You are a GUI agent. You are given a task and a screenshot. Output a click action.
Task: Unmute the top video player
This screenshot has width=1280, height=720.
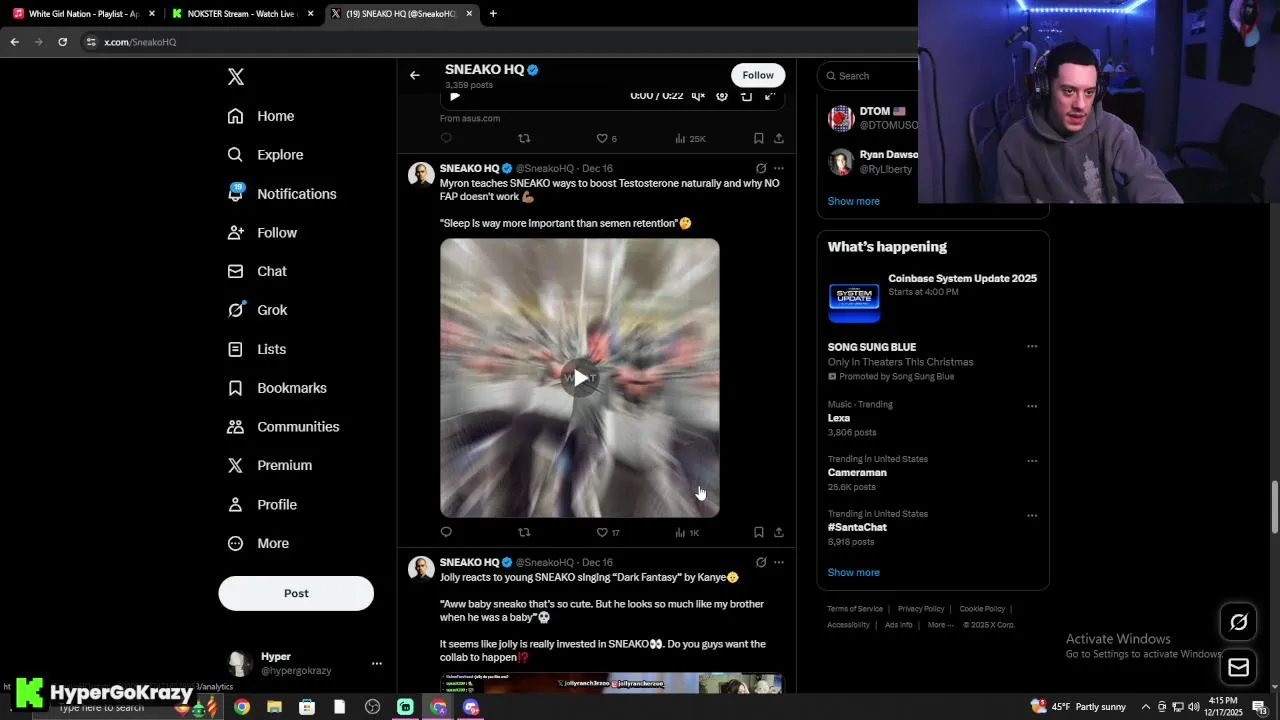point(698,96)
